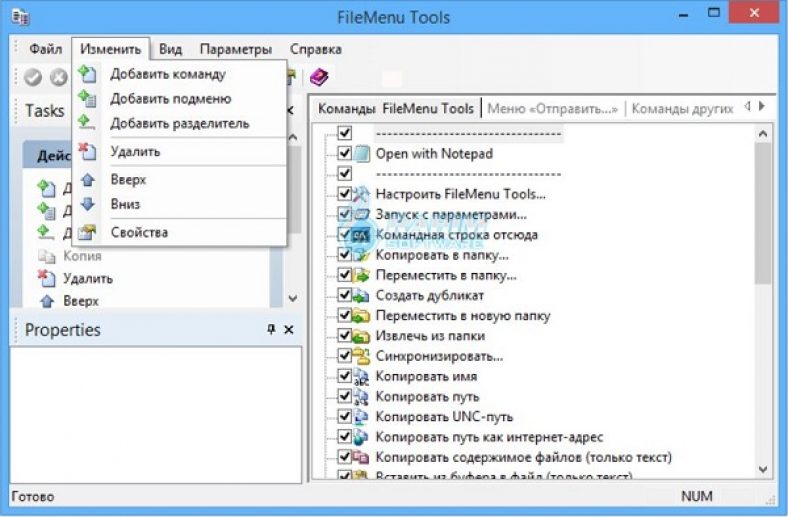Click the console icon of Командная строка отсюда
The height and width of the screenshot is (517, 788).
pos(361,235)
